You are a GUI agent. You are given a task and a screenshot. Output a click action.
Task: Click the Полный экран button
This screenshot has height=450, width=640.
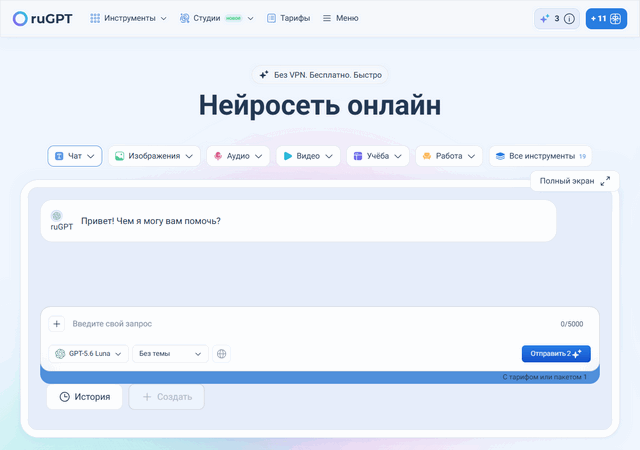coord(575,181)
